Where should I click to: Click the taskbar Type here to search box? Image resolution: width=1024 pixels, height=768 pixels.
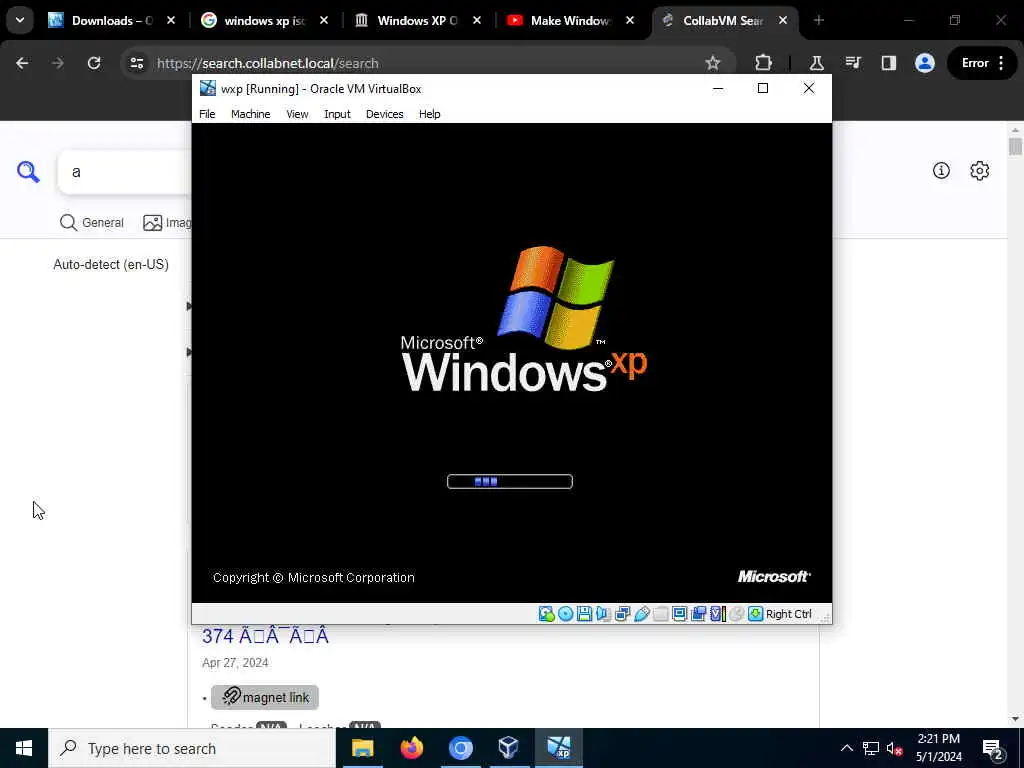pyautogui.click(x=192, y=748)
